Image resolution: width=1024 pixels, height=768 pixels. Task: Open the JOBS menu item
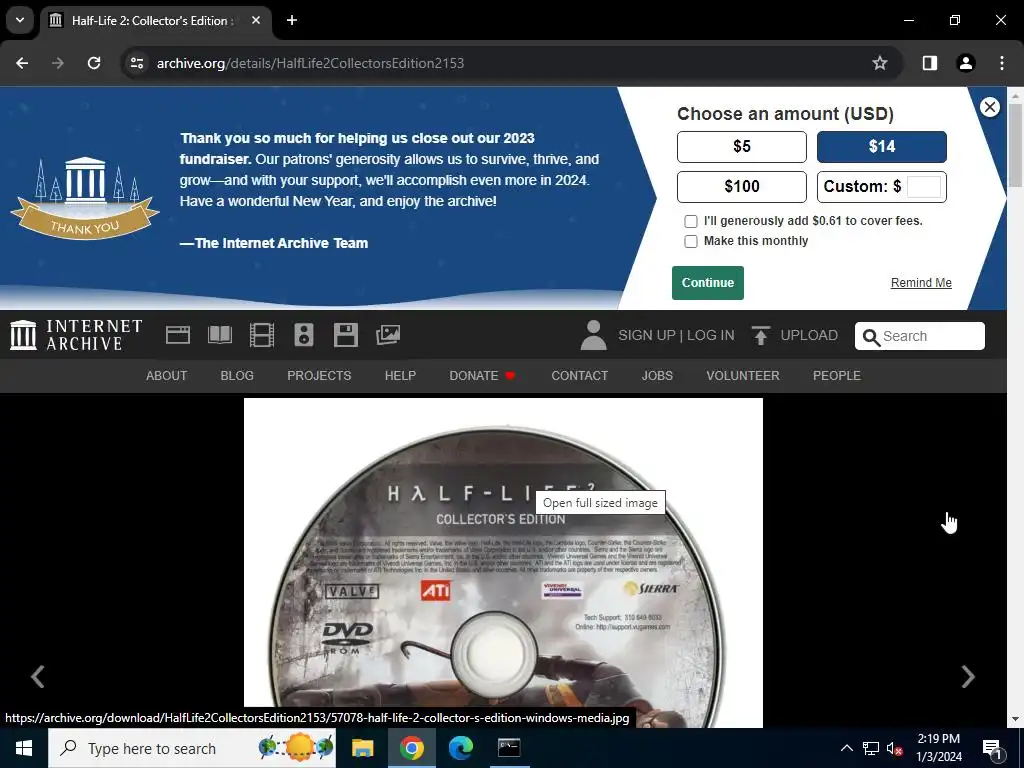pos(657,376)
